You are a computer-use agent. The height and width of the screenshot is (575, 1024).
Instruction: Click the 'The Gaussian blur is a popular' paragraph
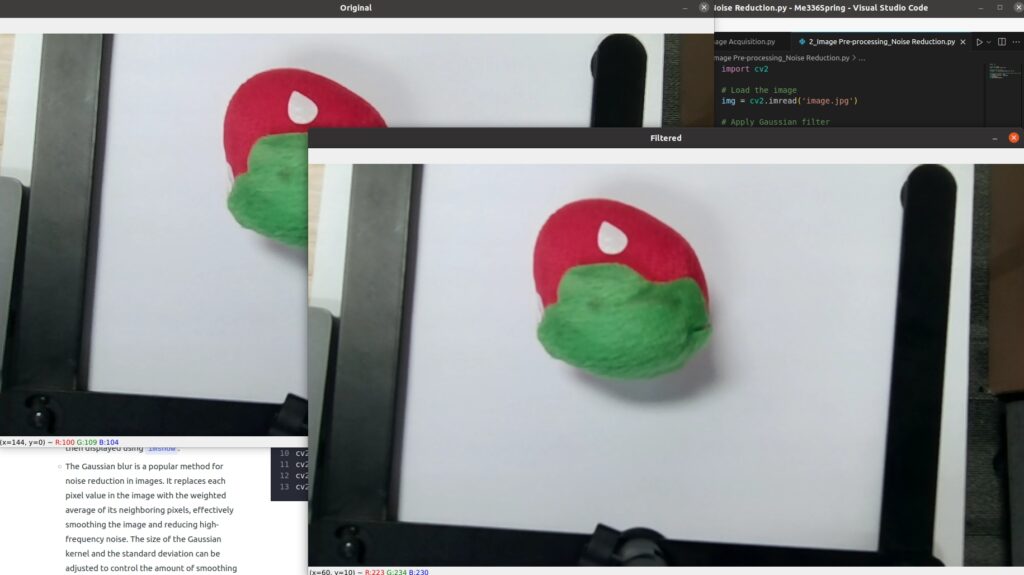pos(151,517)
